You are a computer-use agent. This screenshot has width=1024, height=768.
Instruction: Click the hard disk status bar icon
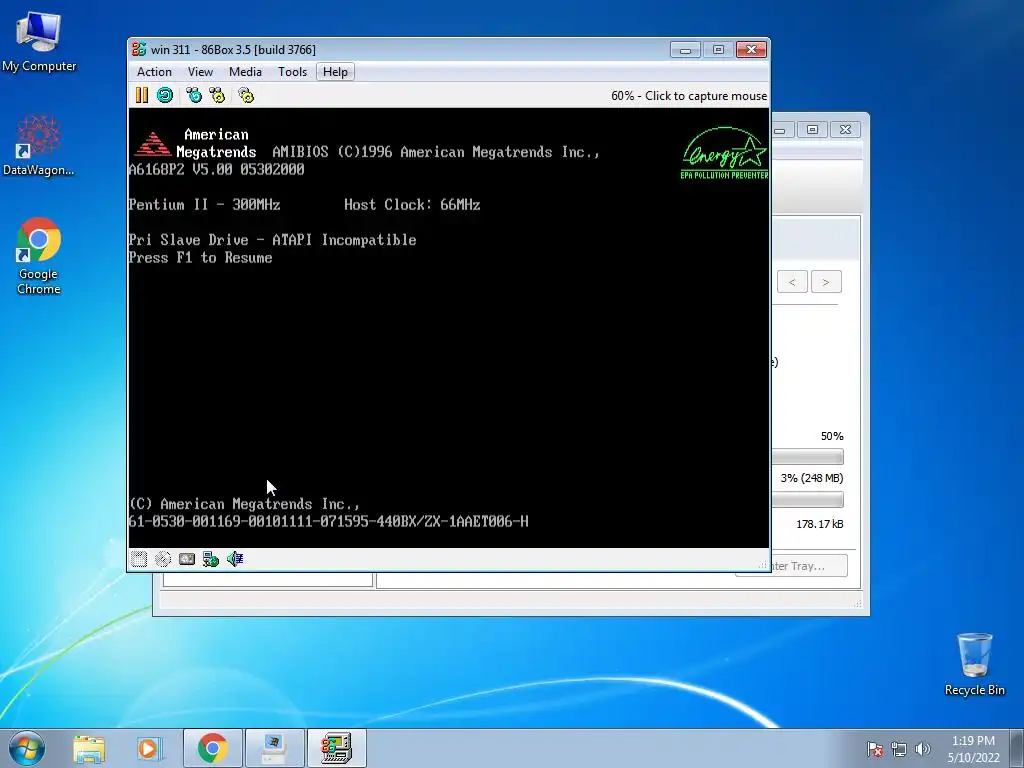[x=187, y=559]
